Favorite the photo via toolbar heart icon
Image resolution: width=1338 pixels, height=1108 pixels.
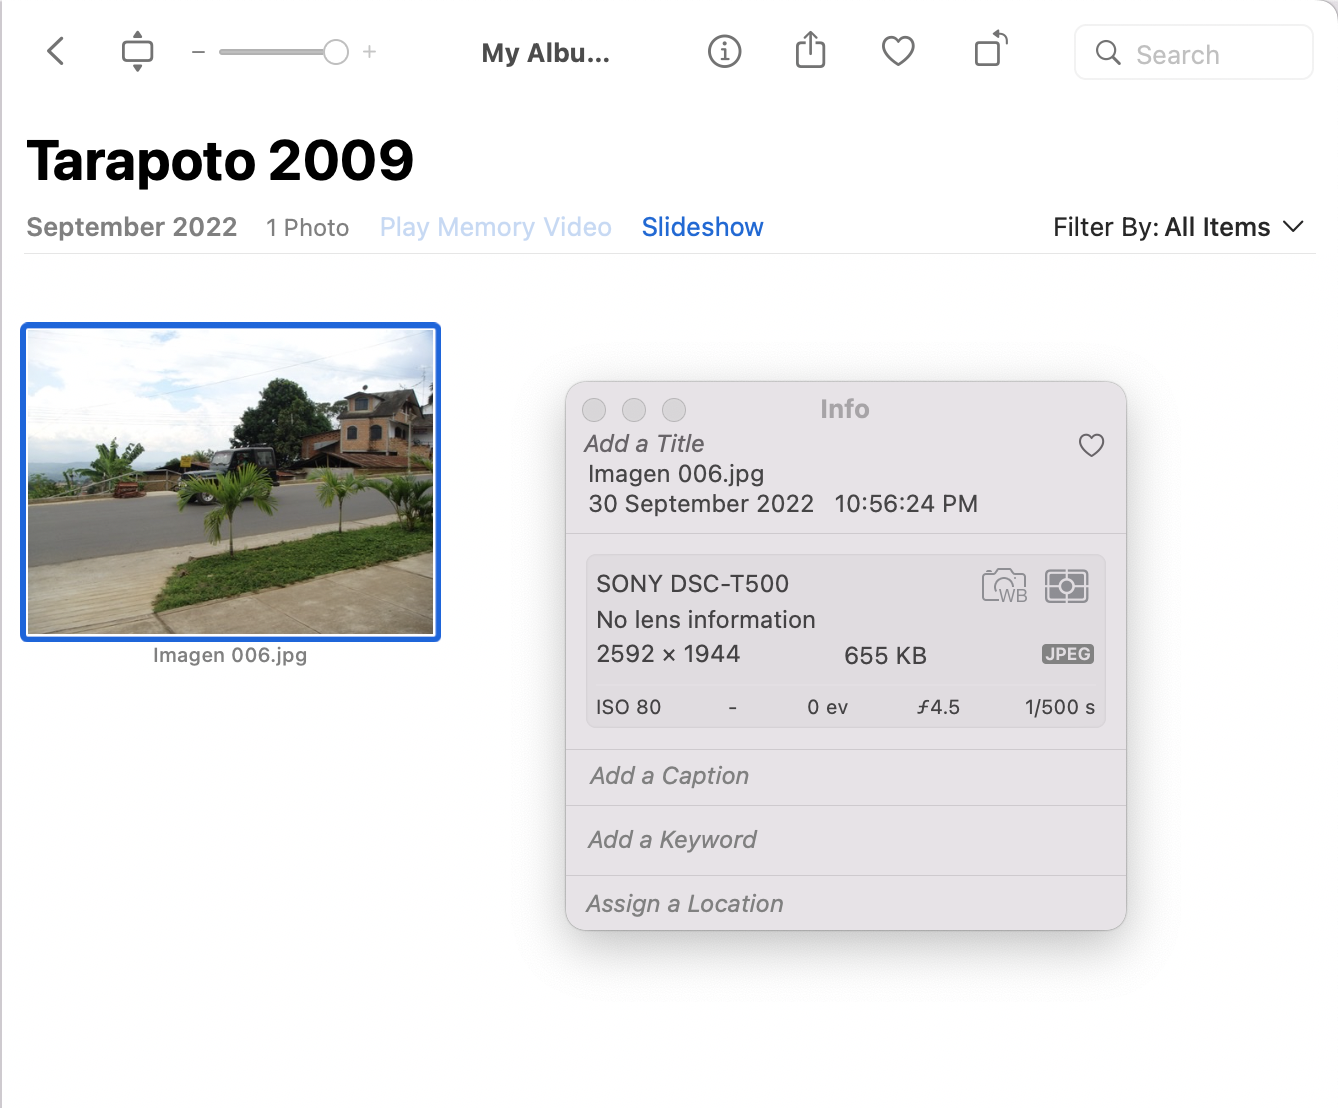pos(898,51)
